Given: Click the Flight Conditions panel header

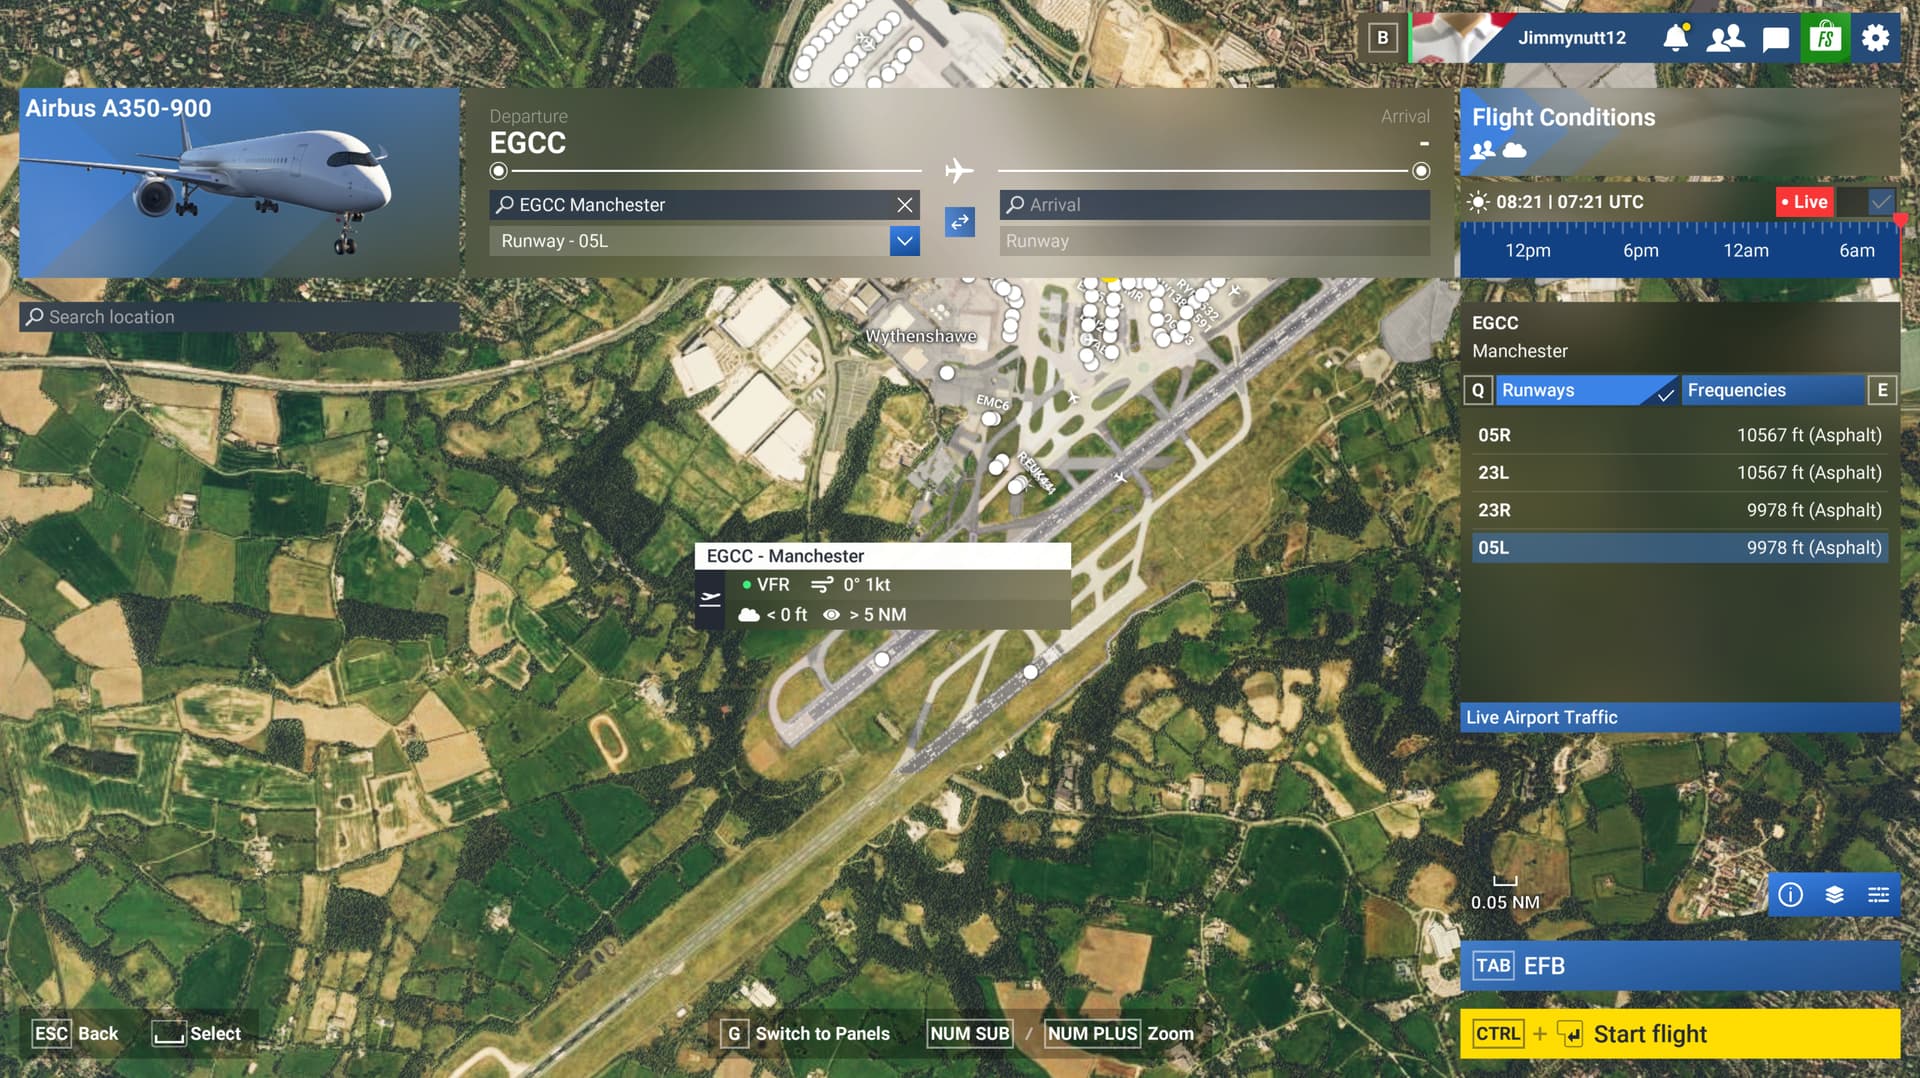Looking at the screenshot, I should tap(1679, 132).
